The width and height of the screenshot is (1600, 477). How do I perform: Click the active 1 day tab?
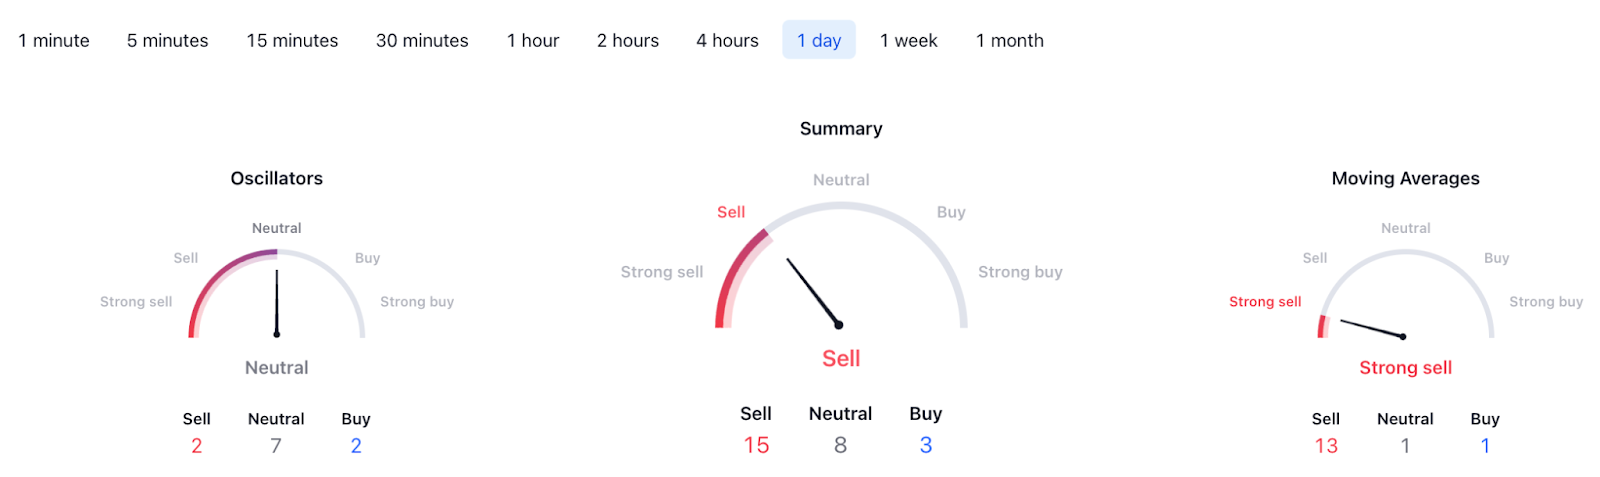coord(819,41)
